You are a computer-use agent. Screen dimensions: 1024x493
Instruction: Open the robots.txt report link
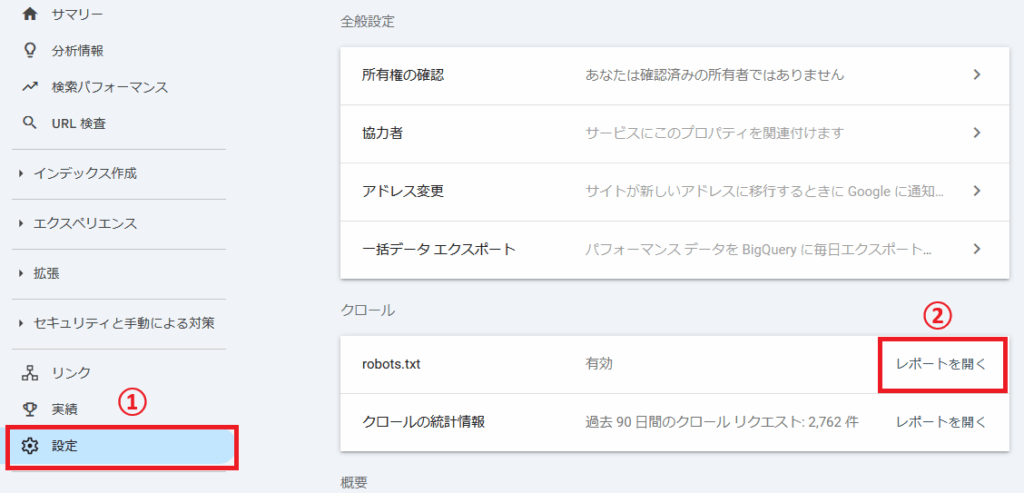click(940, 364)
